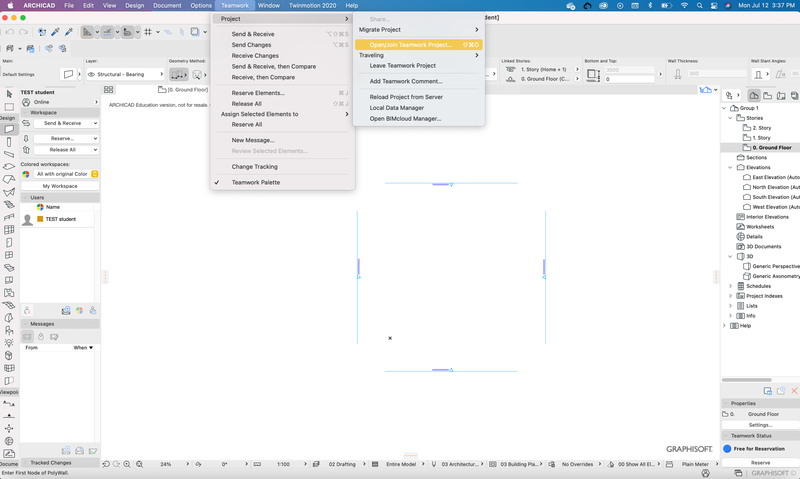
Task: Click the grid snap icon in toolbar
Action: pyautogui.click(x=148, y=32)
